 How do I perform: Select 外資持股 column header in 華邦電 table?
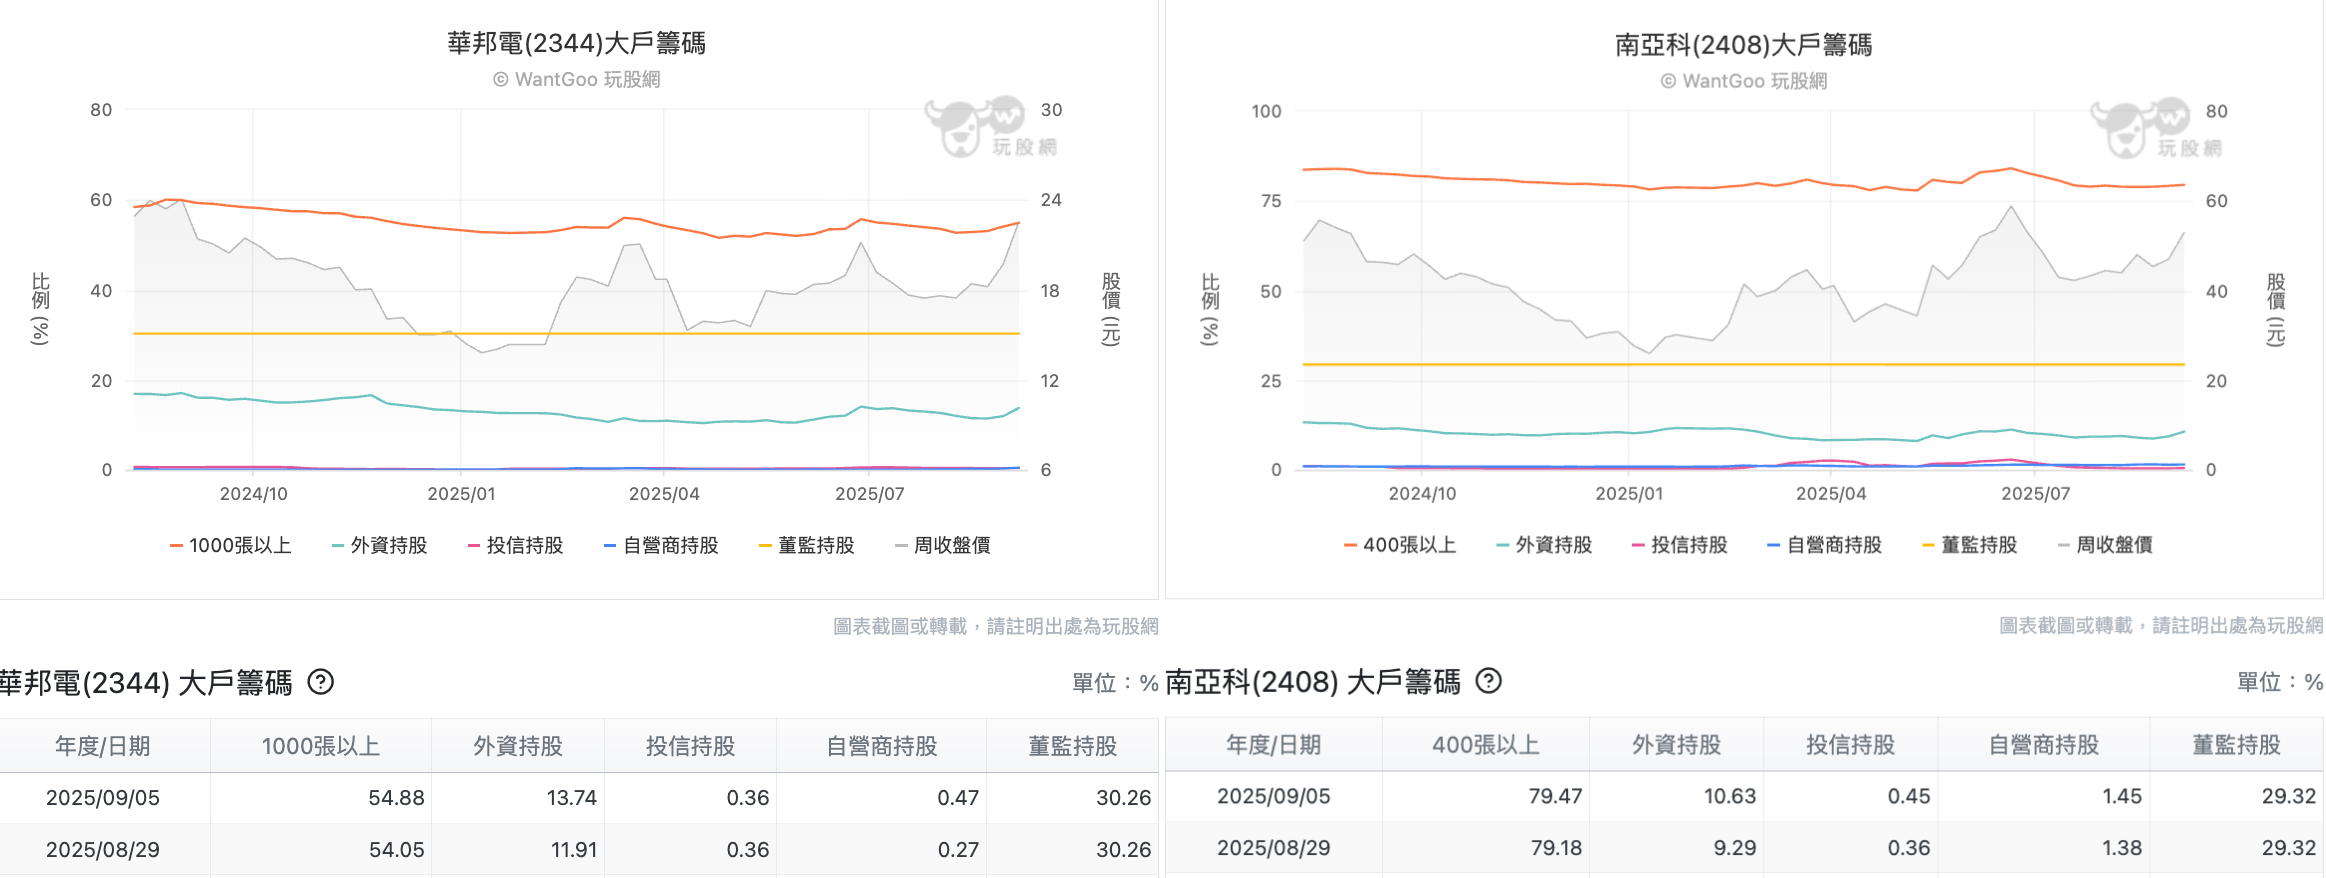point(518,746)
